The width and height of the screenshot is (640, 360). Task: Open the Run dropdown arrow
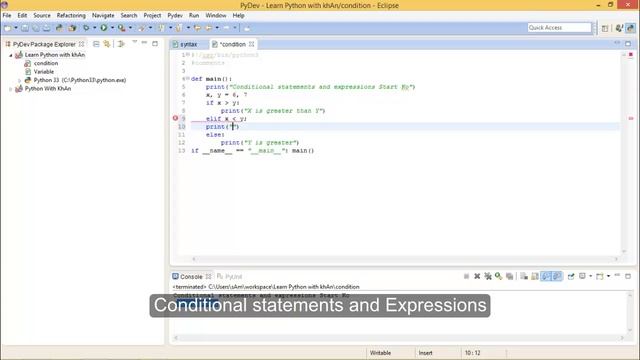click(112, 28)
